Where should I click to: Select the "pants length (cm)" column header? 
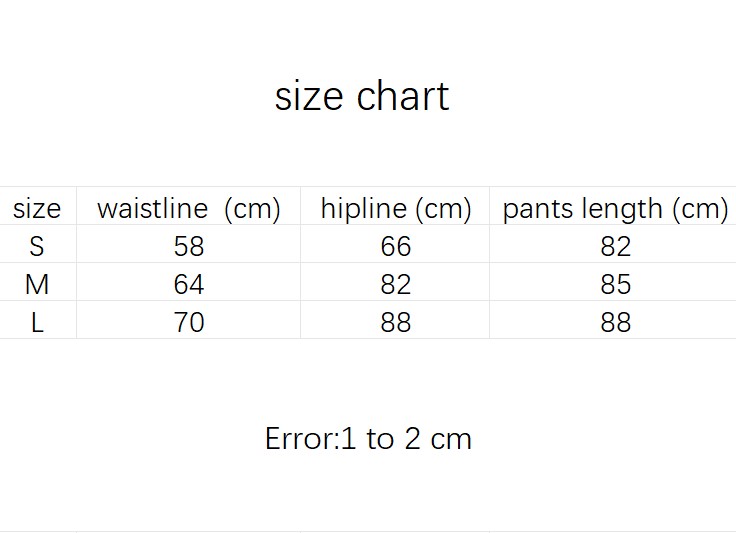(x=615, y=208)
